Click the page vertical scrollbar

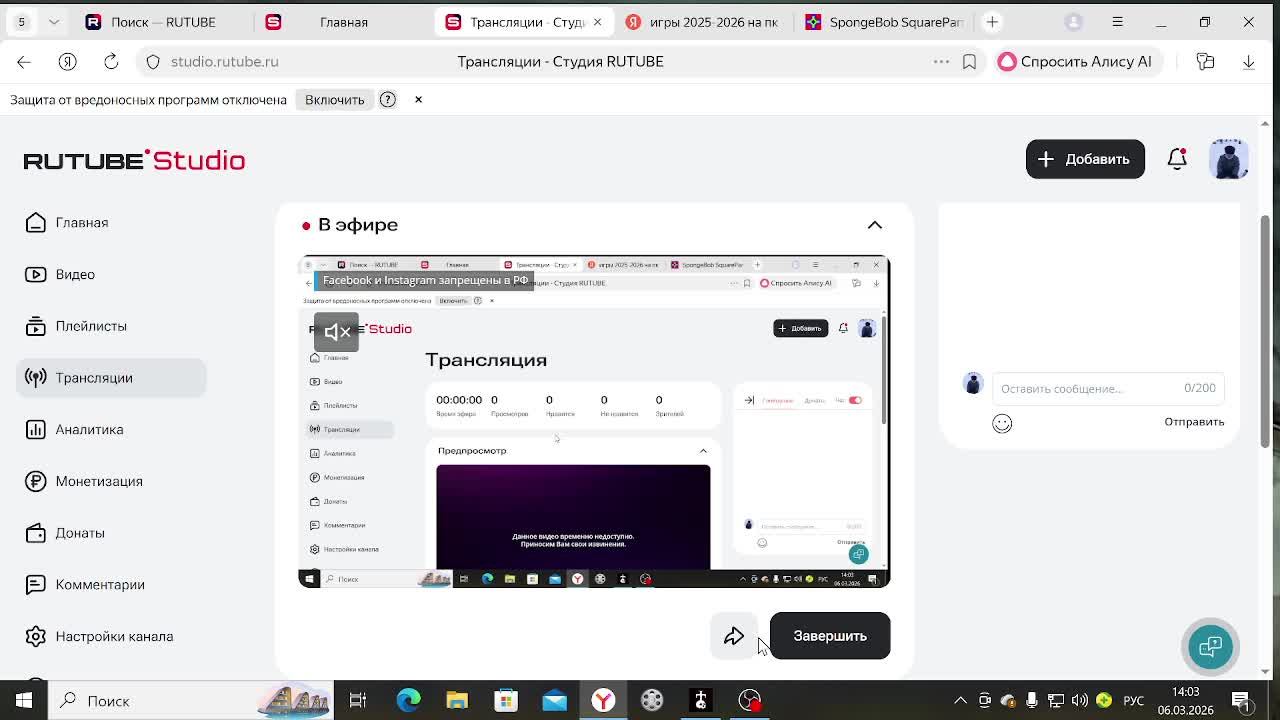tap(1265, 330)
